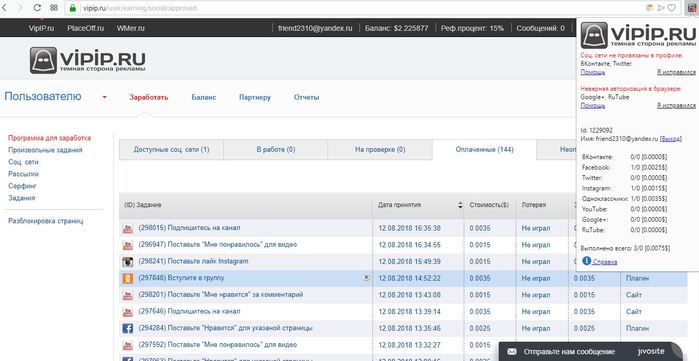Open the Отправьте нам сообщение chat bar

pyautogui.click(x=590, y=352)
